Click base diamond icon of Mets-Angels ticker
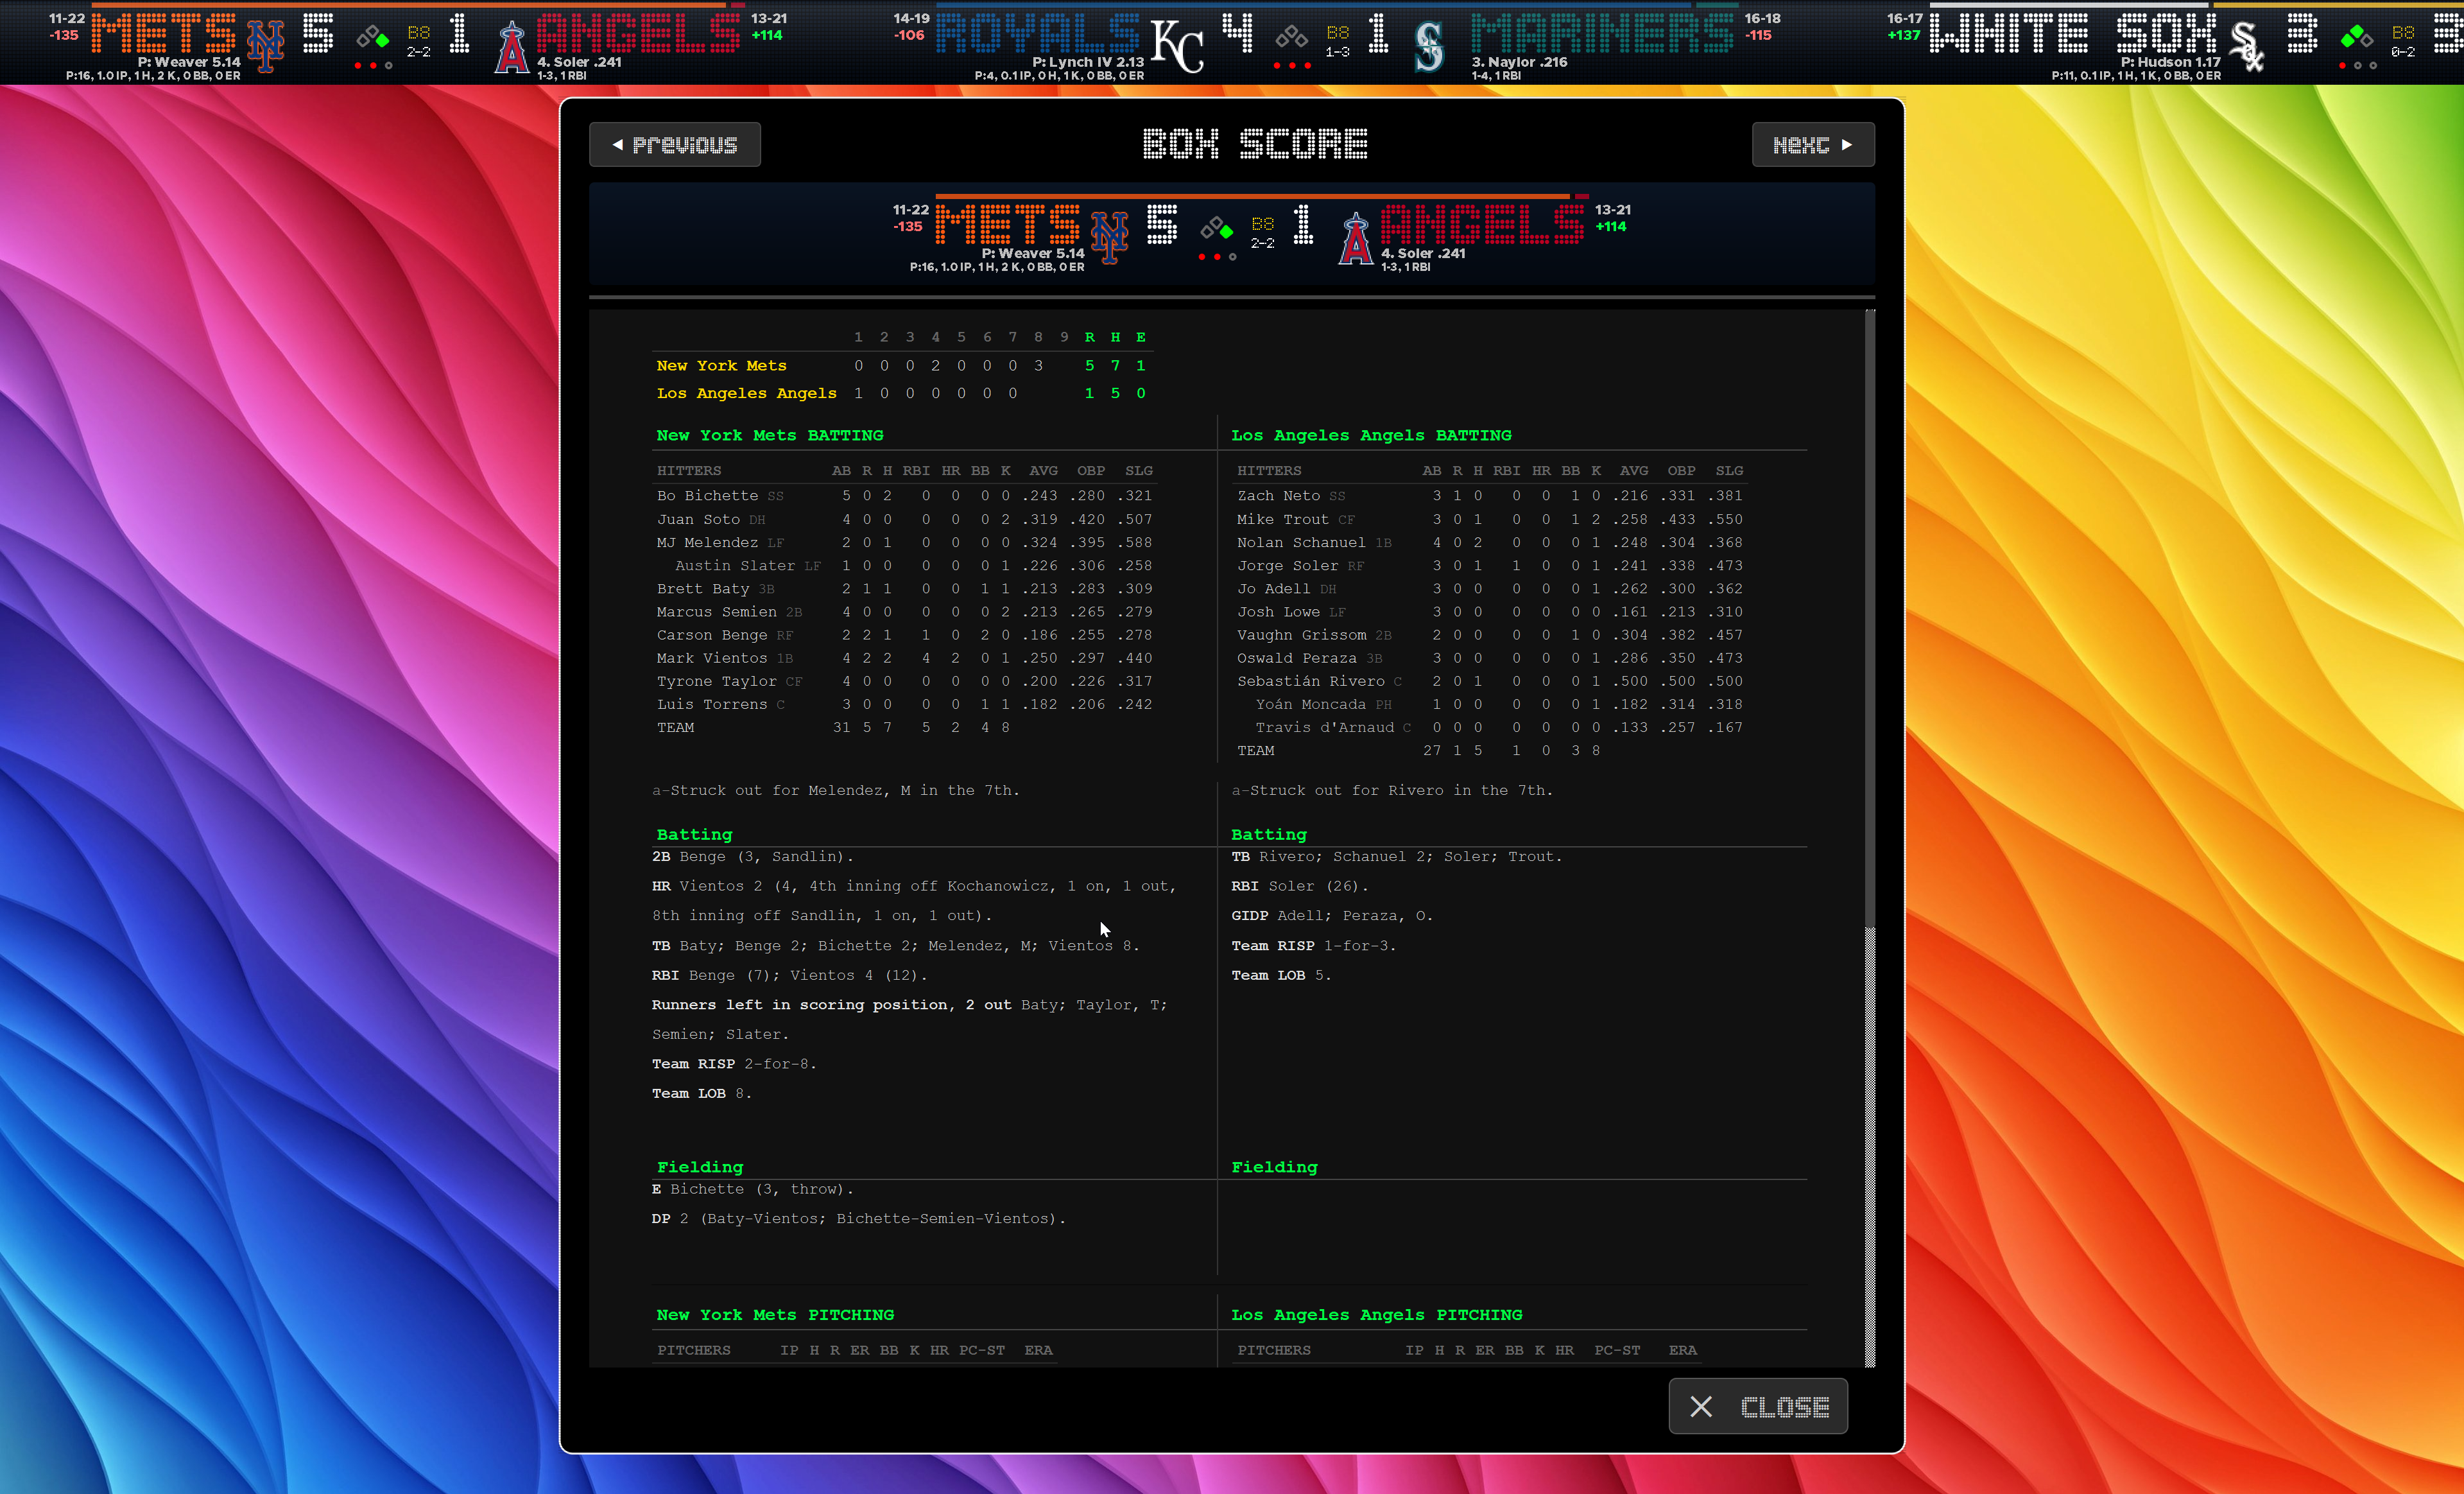This screenshot has height=1494, width=2464. coord(373,37)
